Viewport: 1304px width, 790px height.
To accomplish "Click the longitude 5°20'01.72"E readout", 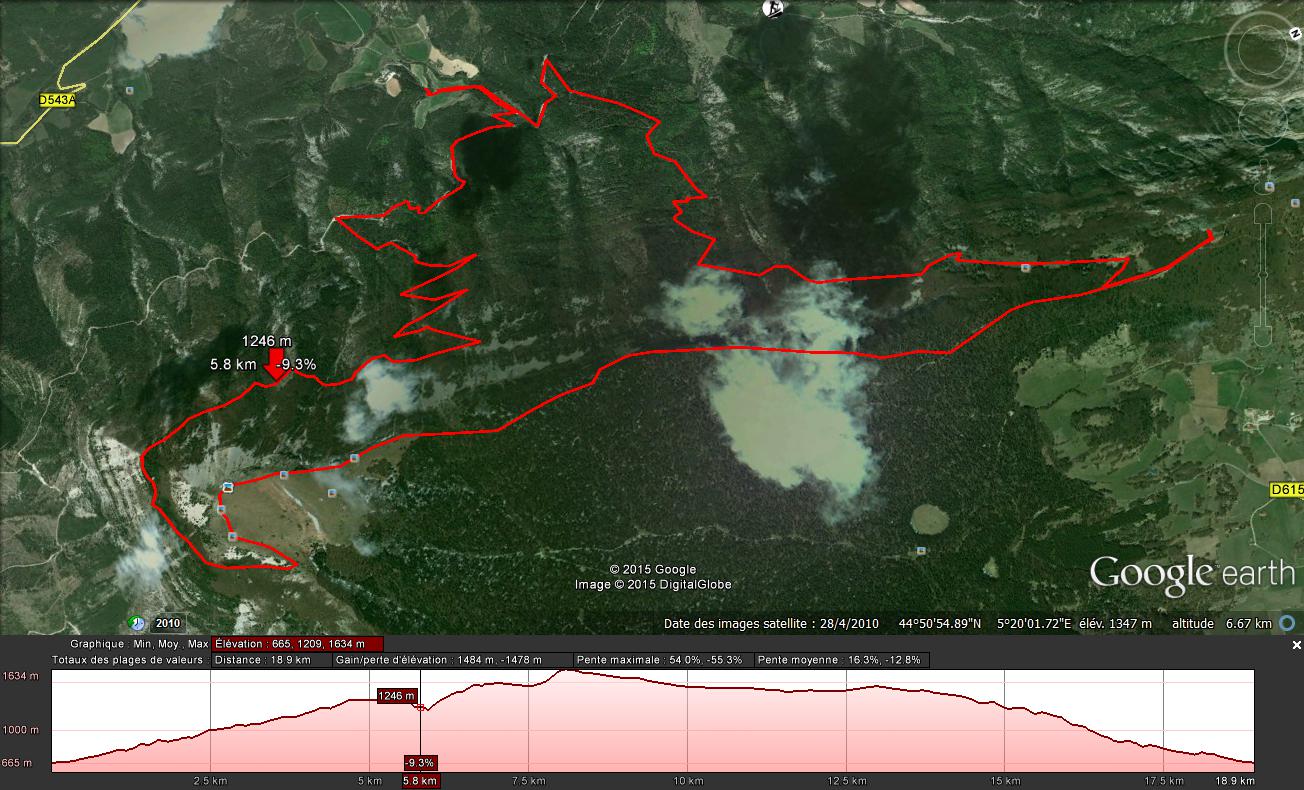I will [1034, 623].
